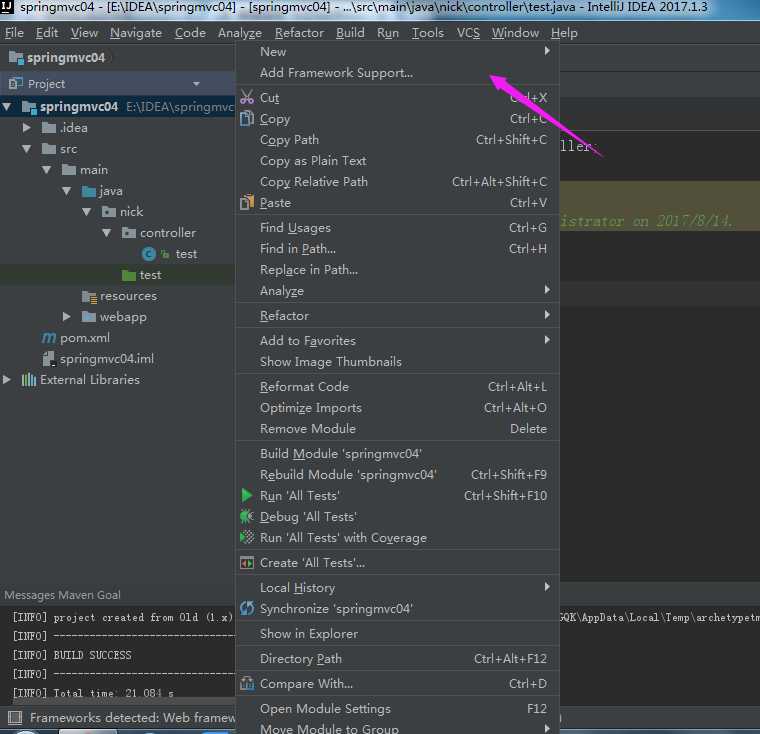Collapse the controller package node
Screen dimensions: 760x734
[107, 233]
